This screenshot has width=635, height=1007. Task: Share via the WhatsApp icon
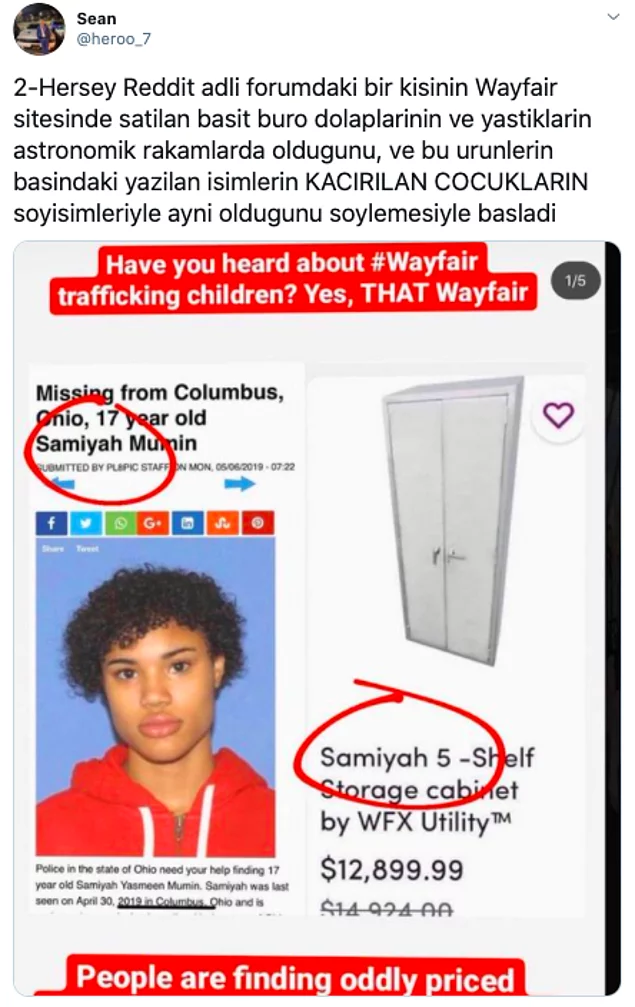120,523
